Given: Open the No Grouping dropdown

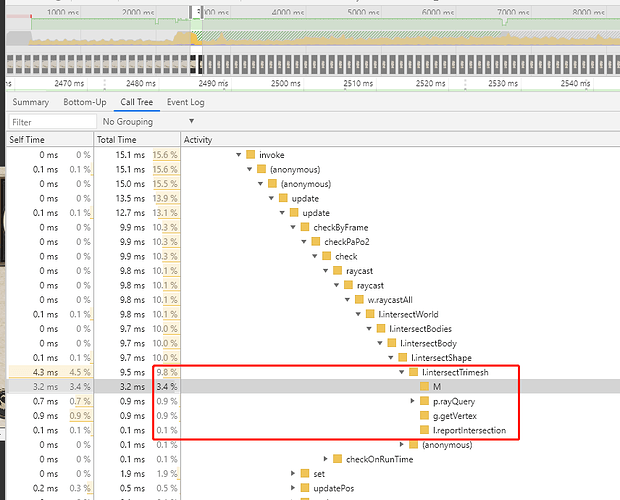Looking at the screenshot, I should (148, 121).
